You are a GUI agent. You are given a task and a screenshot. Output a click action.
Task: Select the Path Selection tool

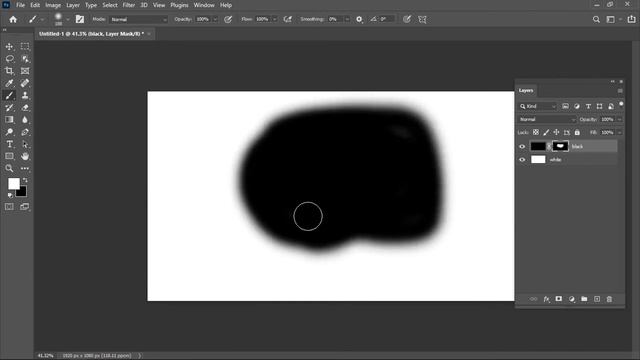tap(25, 144)
